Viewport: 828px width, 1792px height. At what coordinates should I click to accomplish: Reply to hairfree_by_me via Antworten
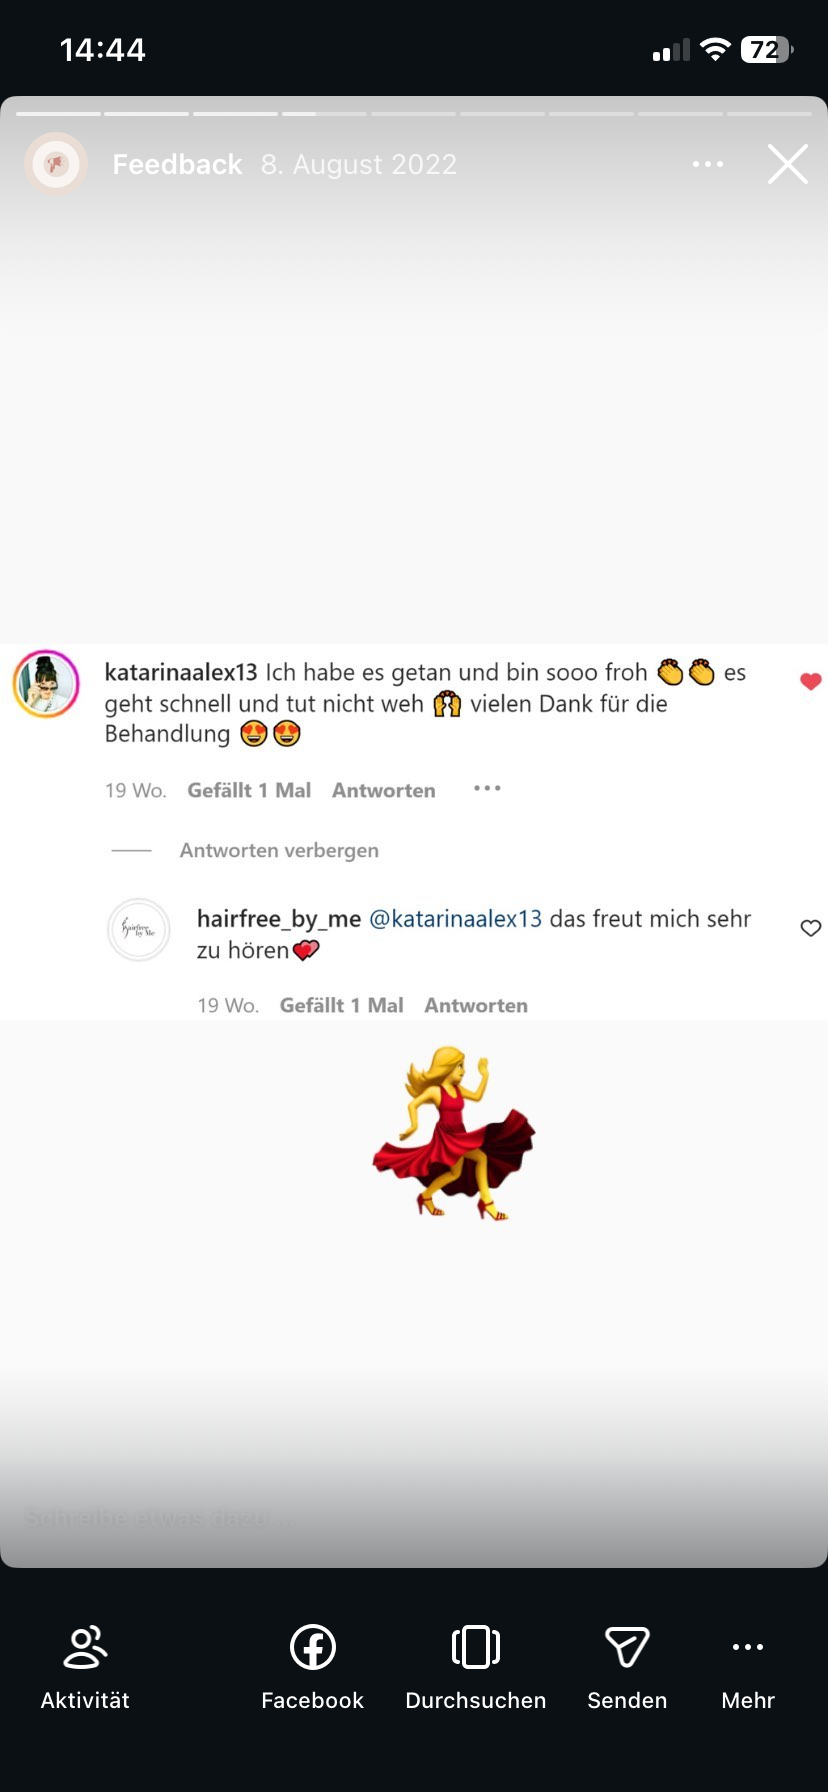tap(476, 1005)
